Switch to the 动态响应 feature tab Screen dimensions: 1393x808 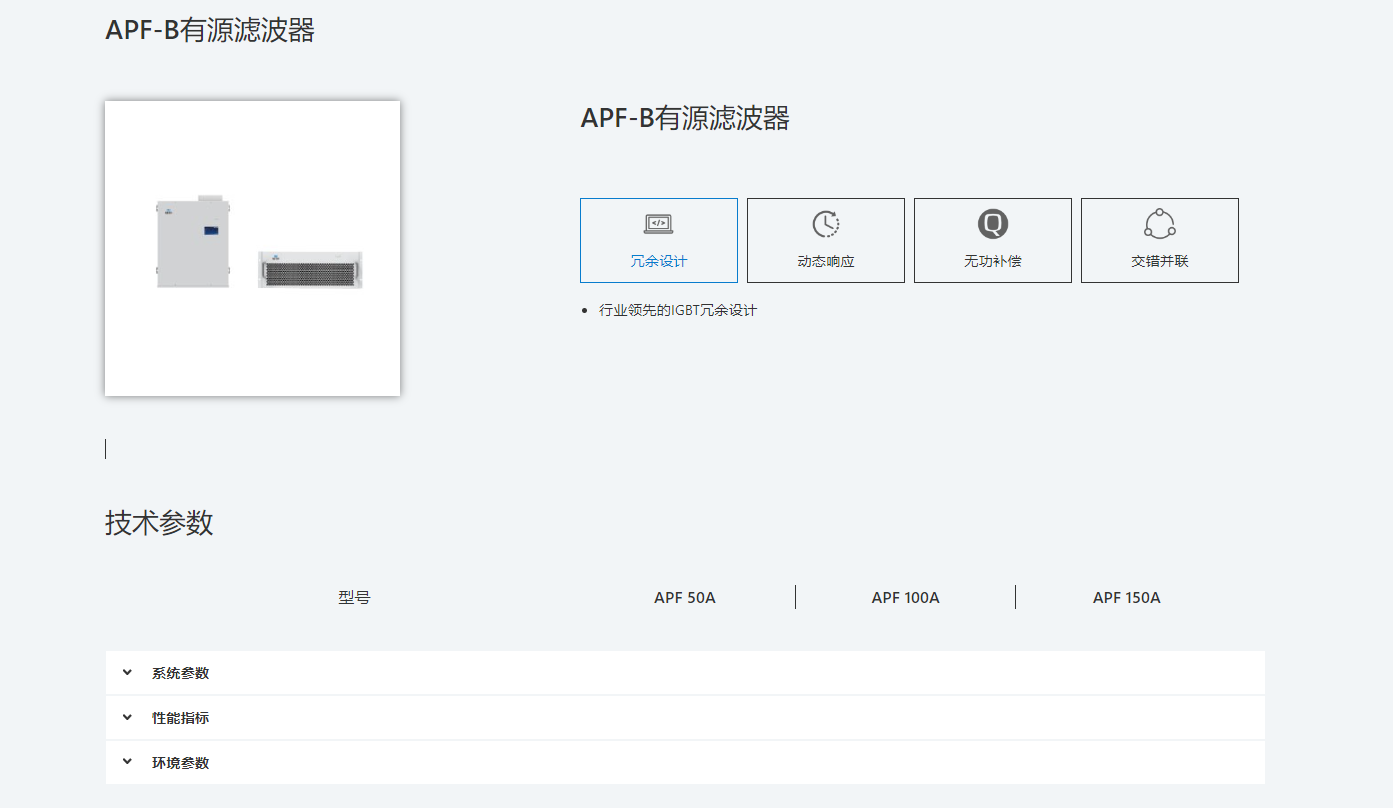tap(825, 240)
